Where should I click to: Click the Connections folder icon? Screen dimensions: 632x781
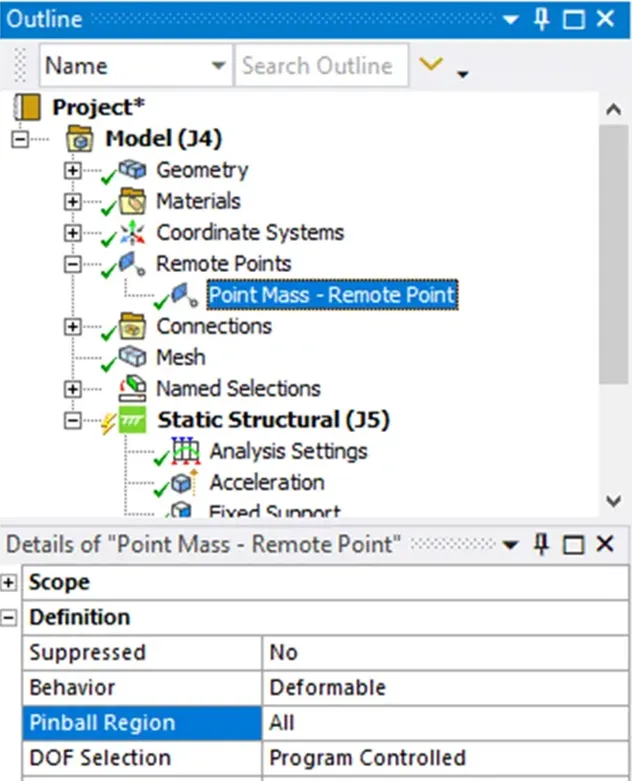pyautogui.click(x=132, y=326)
